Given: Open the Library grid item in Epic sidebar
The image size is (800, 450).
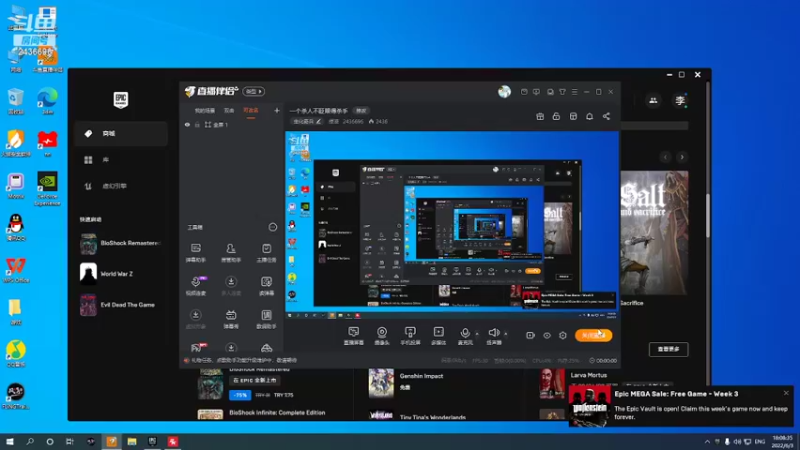Looking at the screenshot, I should click(121, 160).
